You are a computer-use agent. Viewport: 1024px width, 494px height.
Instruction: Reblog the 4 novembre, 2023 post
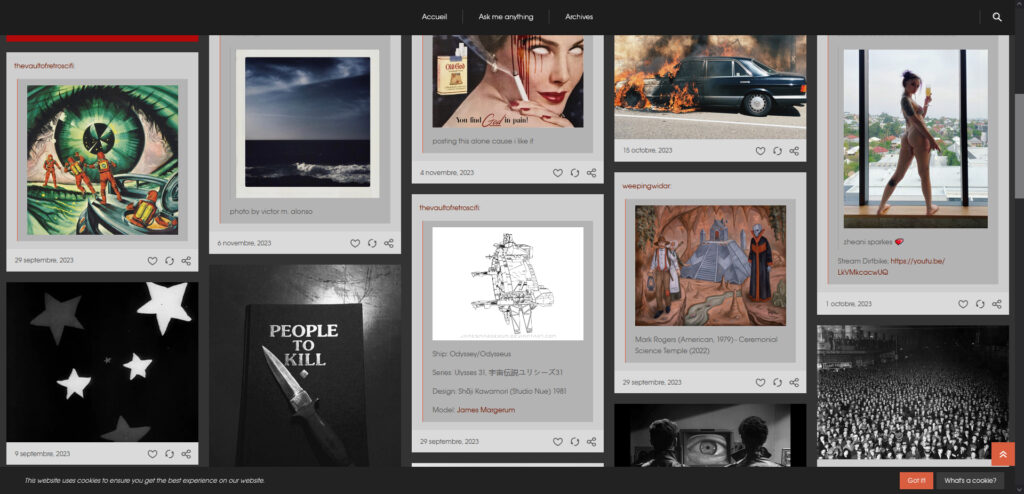574,173
